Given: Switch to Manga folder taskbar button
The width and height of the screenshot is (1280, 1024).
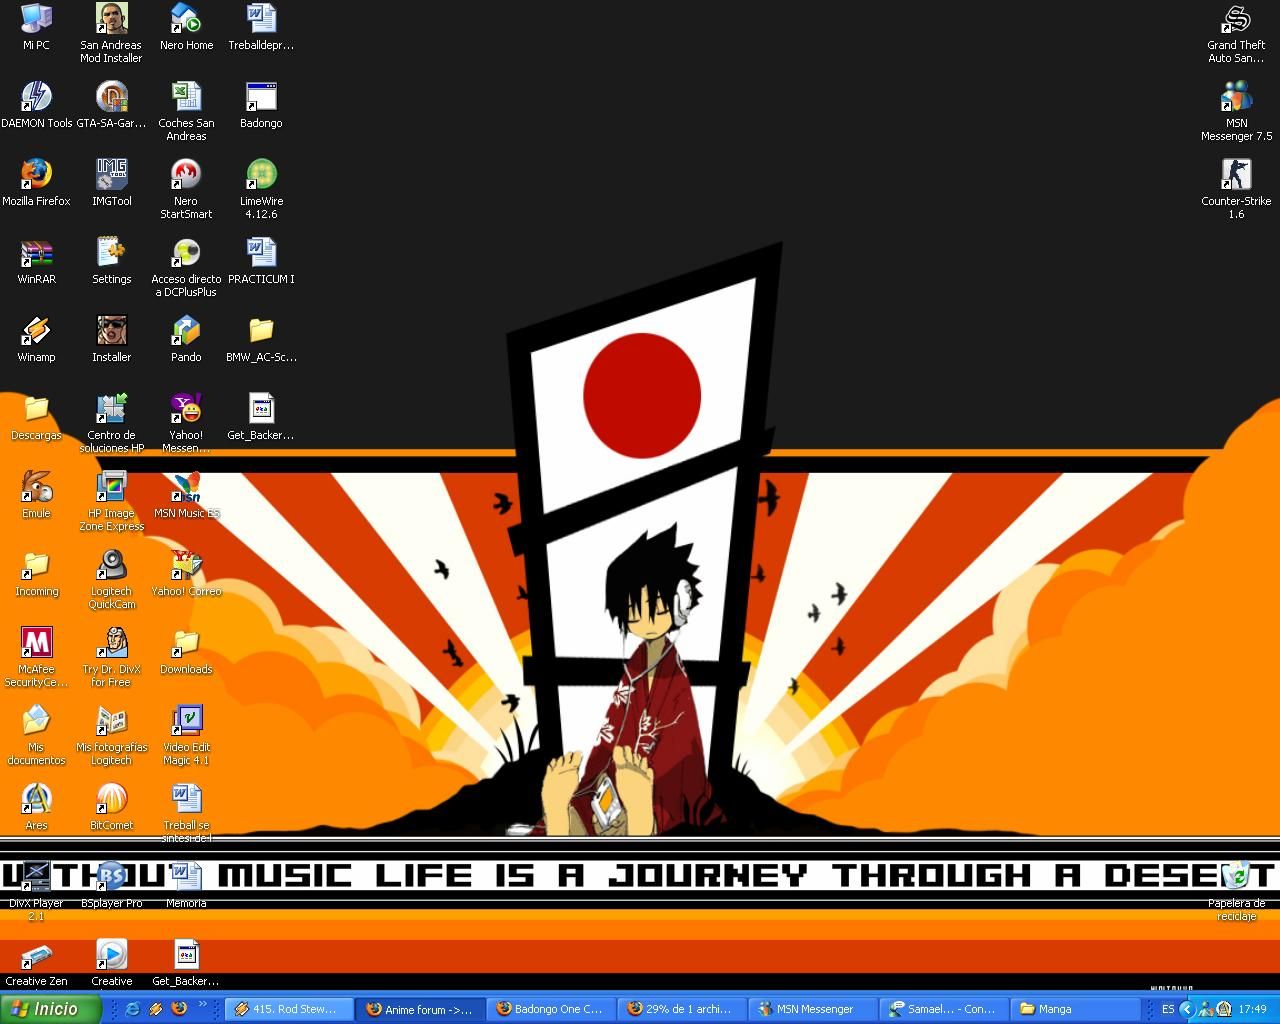Looking at the screenshot, I should [1075, 1009].
